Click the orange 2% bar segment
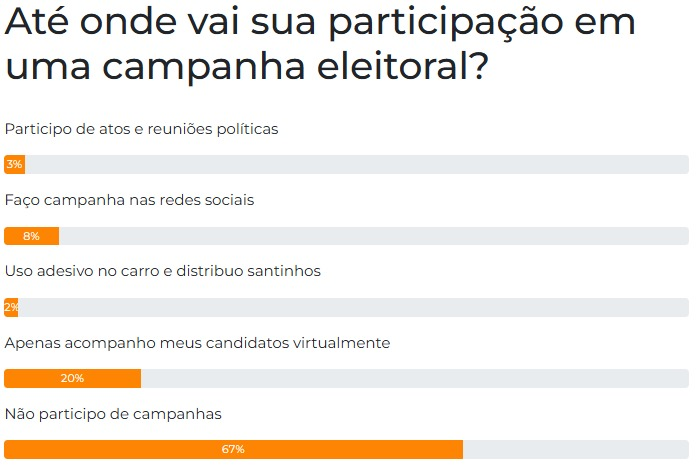Viewport: 699px width, 470px height. [x=11, y=307]
